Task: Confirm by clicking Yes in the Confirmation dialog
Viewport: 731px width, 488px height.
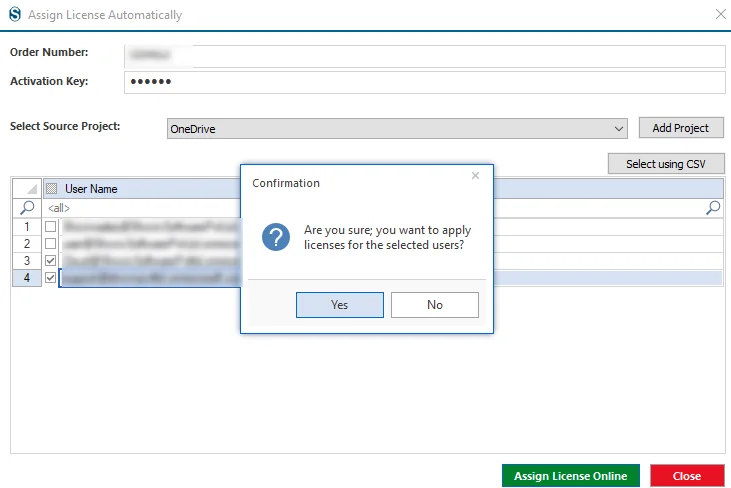Action: 339,305
